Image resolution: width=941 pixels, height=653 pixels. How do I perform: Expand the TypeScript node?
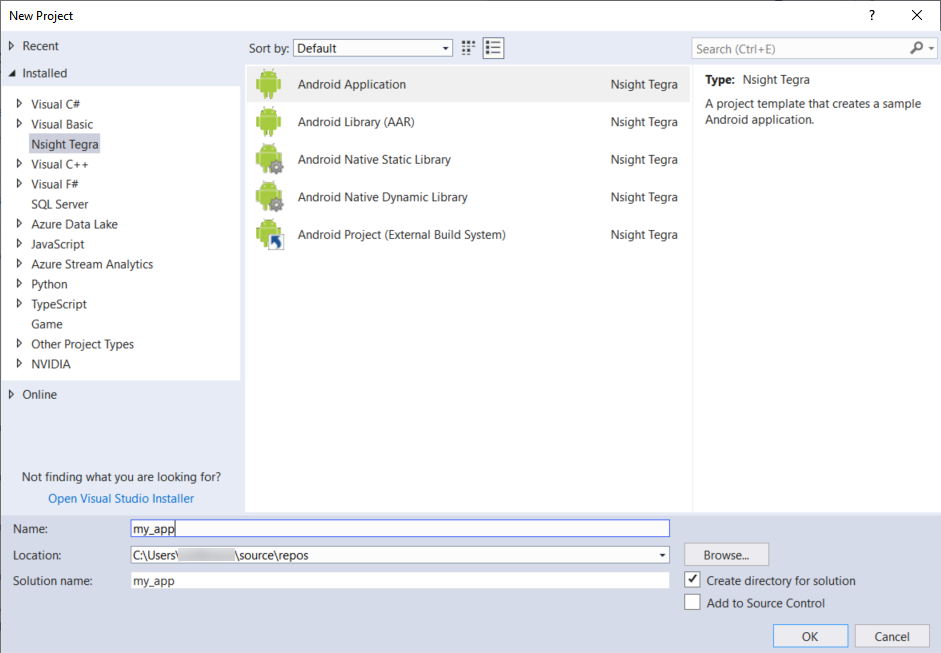click(19, 304)
